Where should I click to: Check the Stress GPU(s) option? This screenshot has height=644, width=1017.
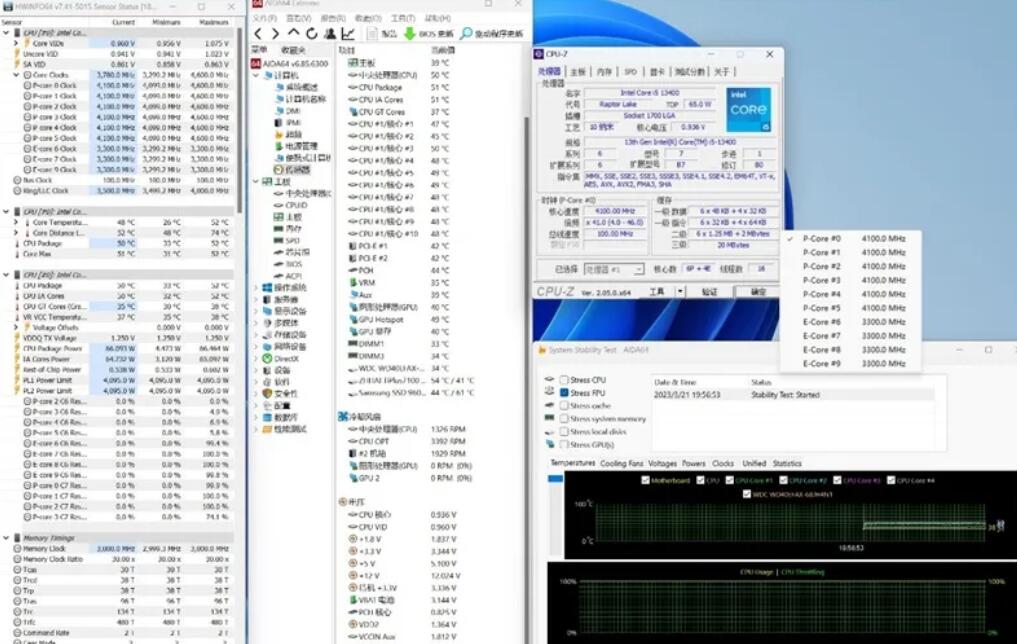click(x=564, y=443)
